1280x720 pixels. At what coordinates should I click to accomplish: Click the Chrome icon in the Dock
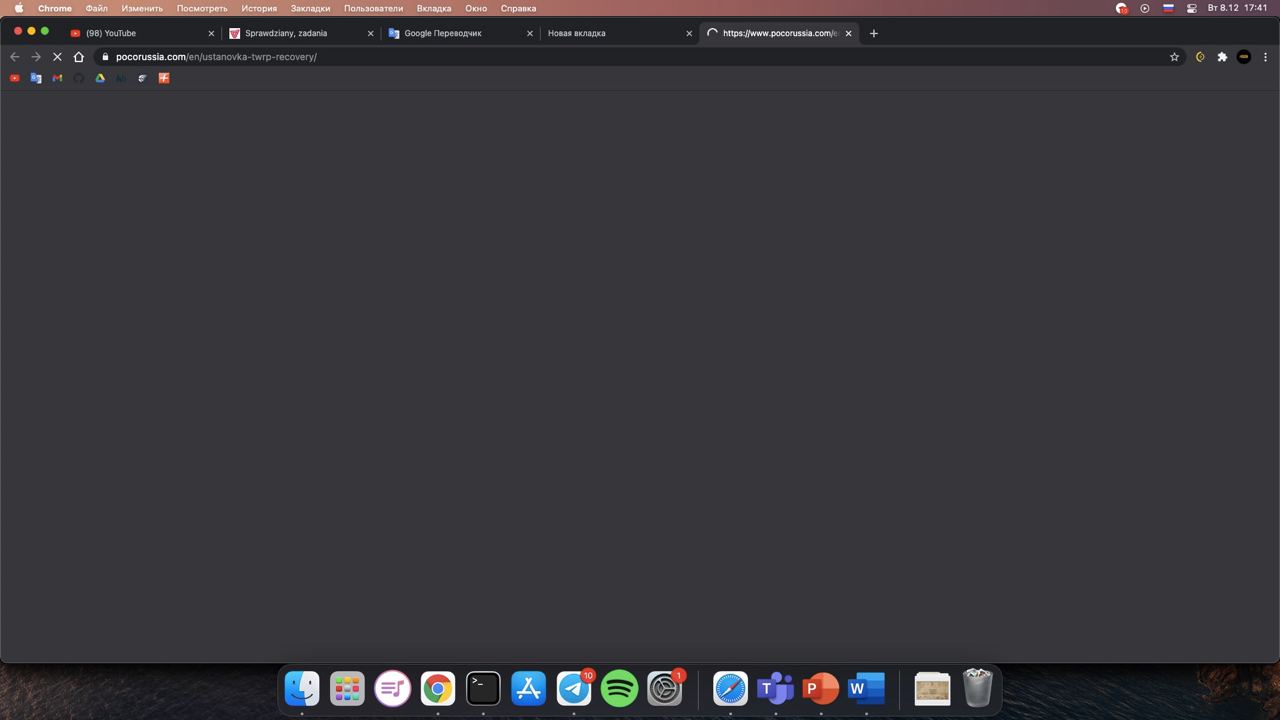coord(438,688)
